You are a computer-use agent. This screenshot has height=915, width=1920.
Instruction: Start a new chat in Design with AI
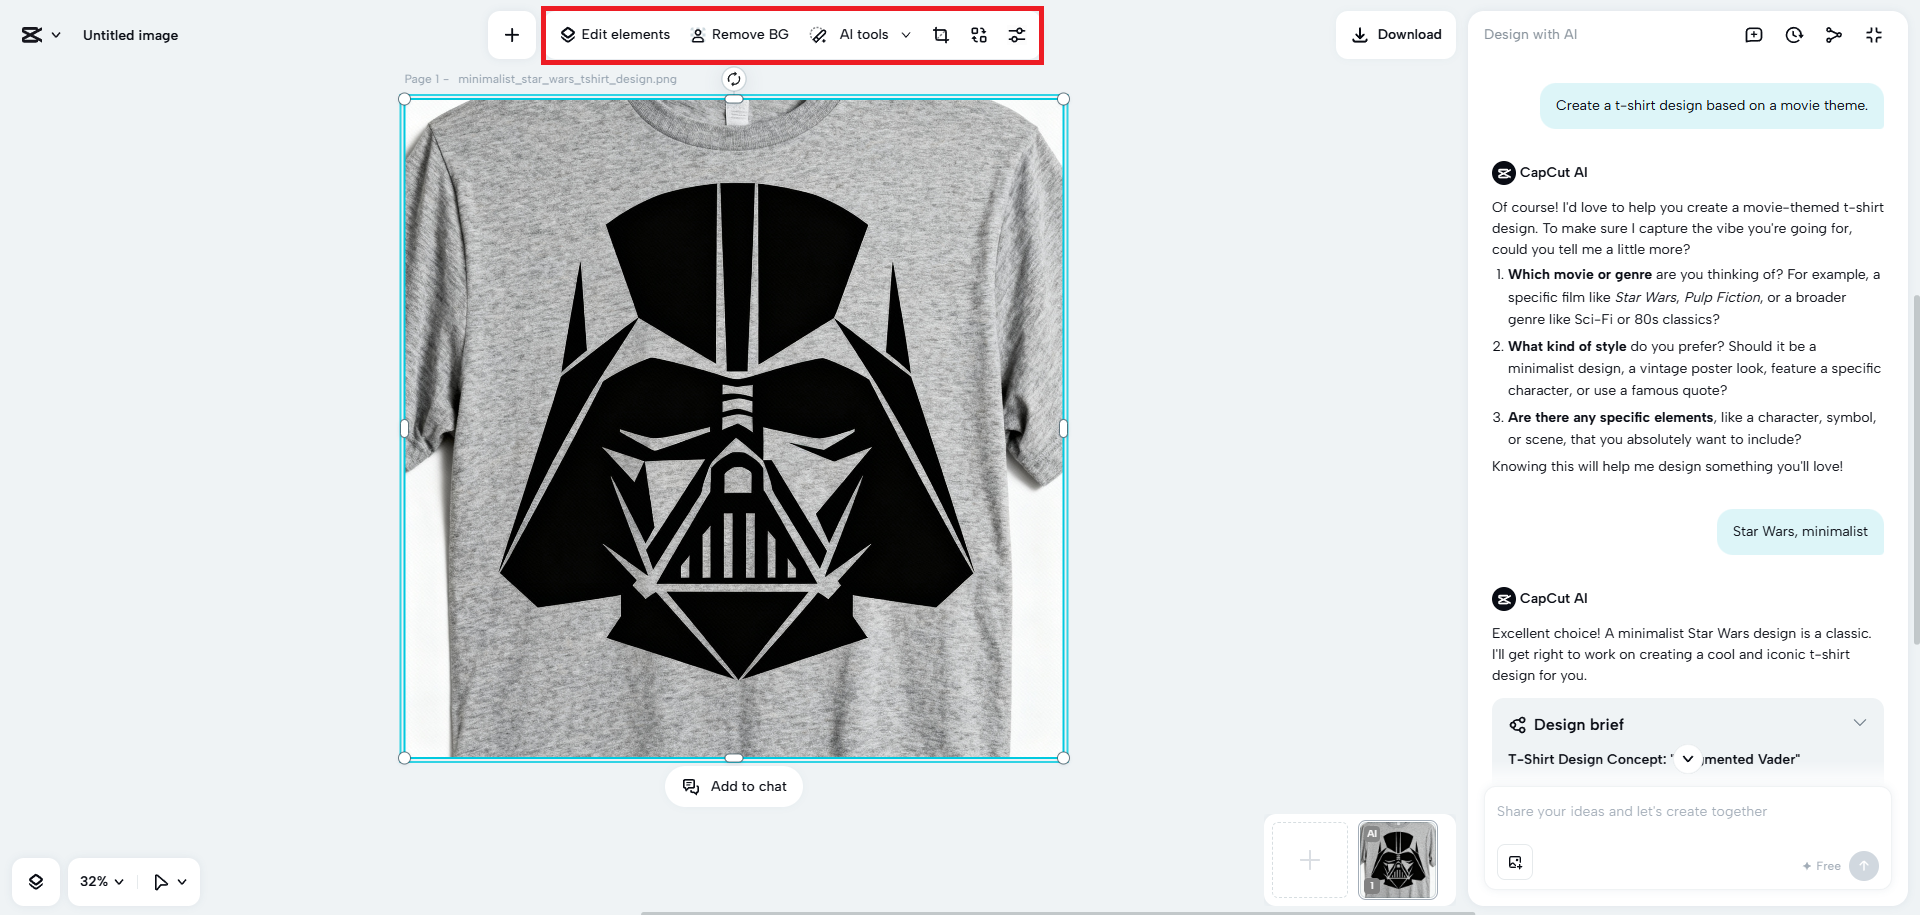click(x=1753, y=35)
